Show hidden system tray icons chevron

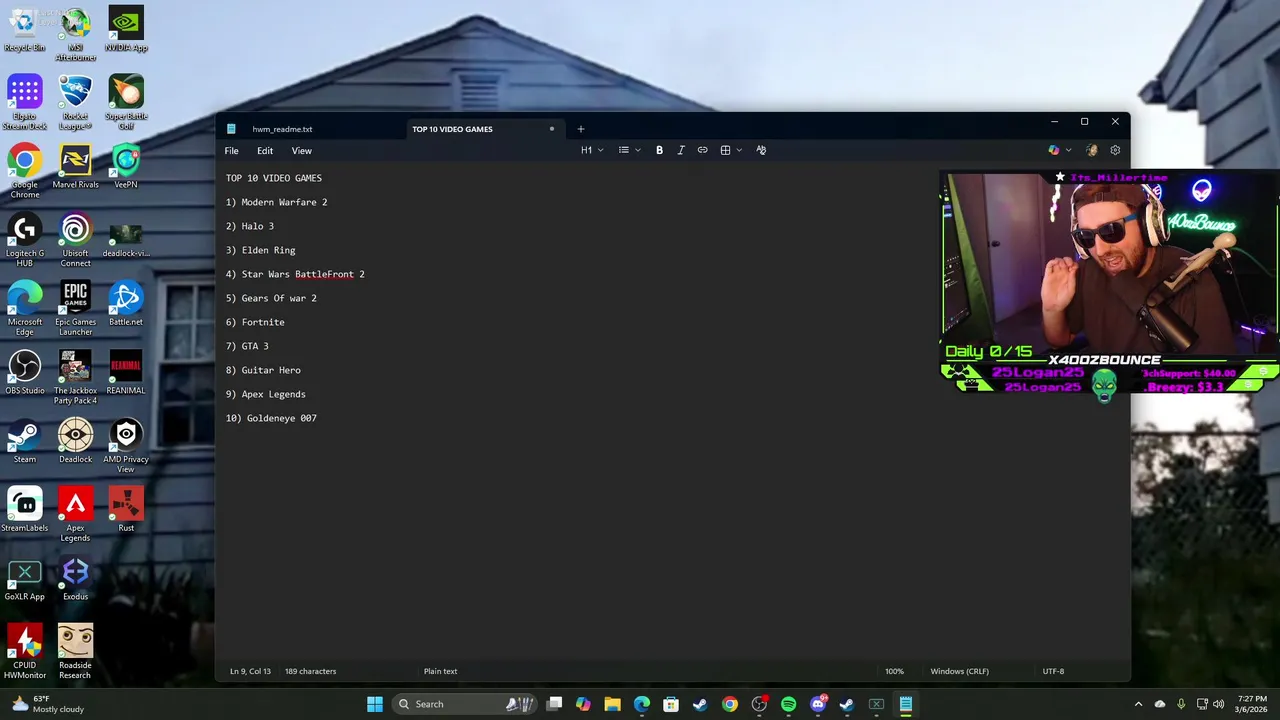point(1138,704)
